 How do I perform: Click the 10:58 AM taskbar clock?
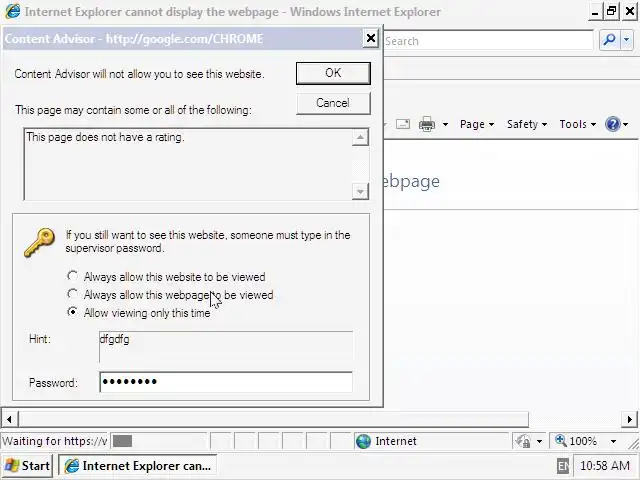click(x=604, y=466)
